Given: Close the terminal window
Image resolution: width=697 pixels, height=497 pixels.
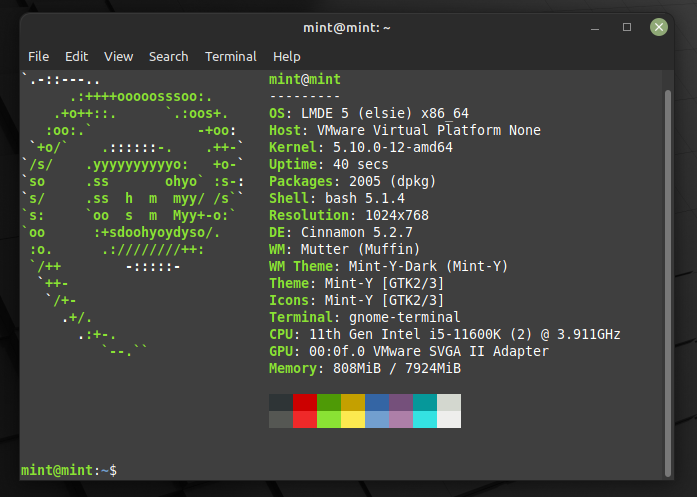Looking at the screenshot, I should (x=658, y=27).
